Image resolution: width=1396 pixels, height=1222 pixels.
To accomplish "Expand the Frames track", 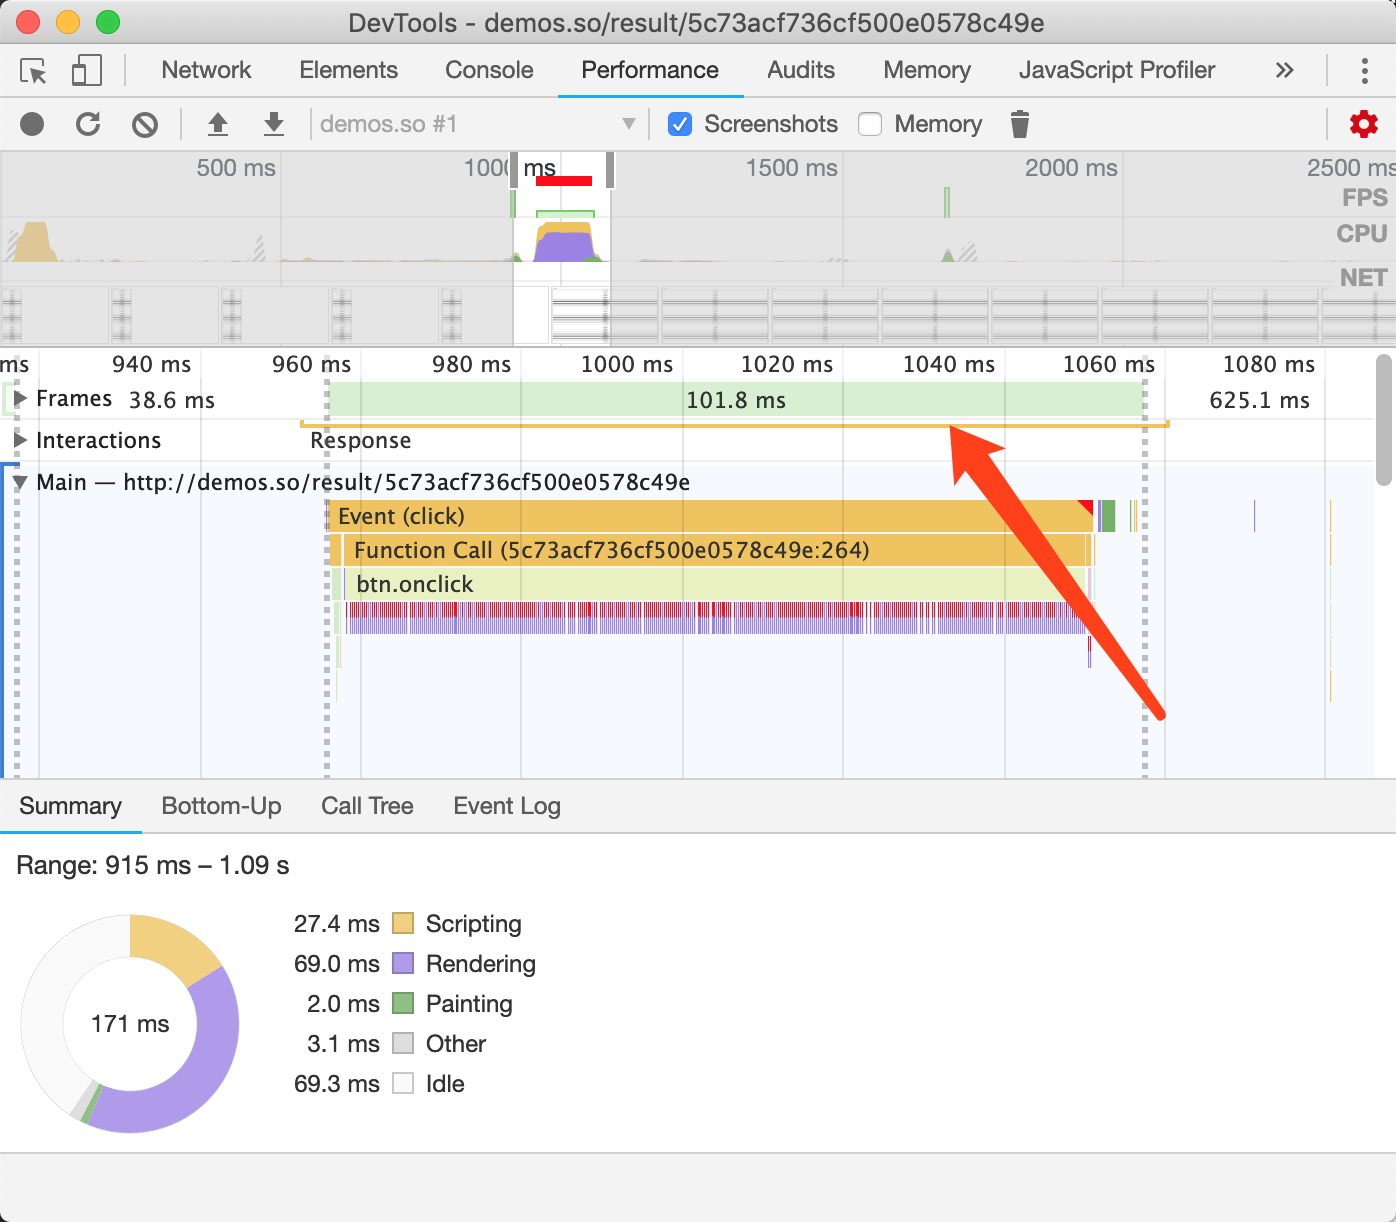I will point(20,398).
